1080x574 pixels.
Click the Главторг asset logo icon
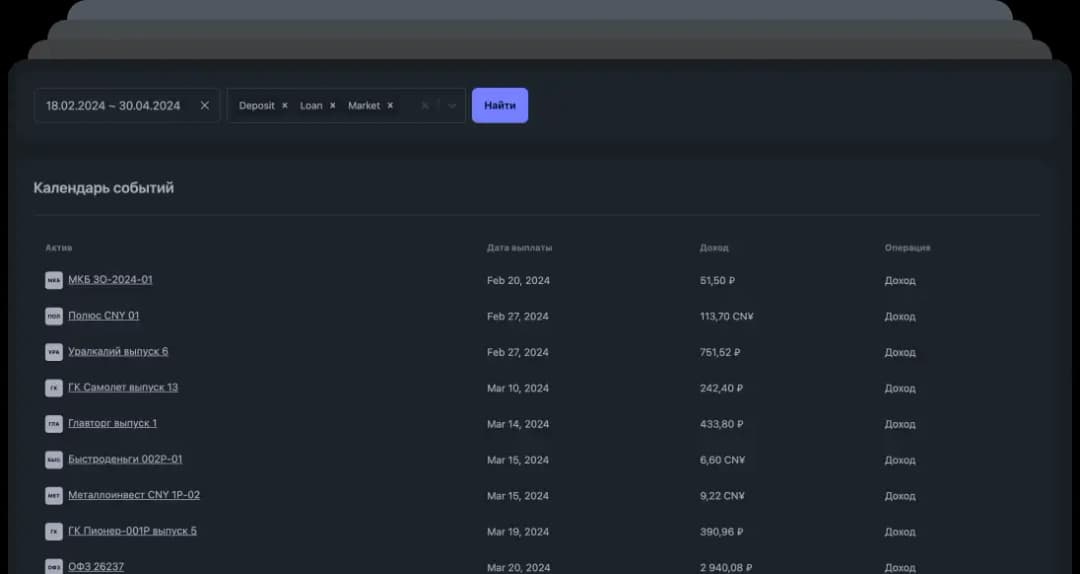tap(54, 424)
